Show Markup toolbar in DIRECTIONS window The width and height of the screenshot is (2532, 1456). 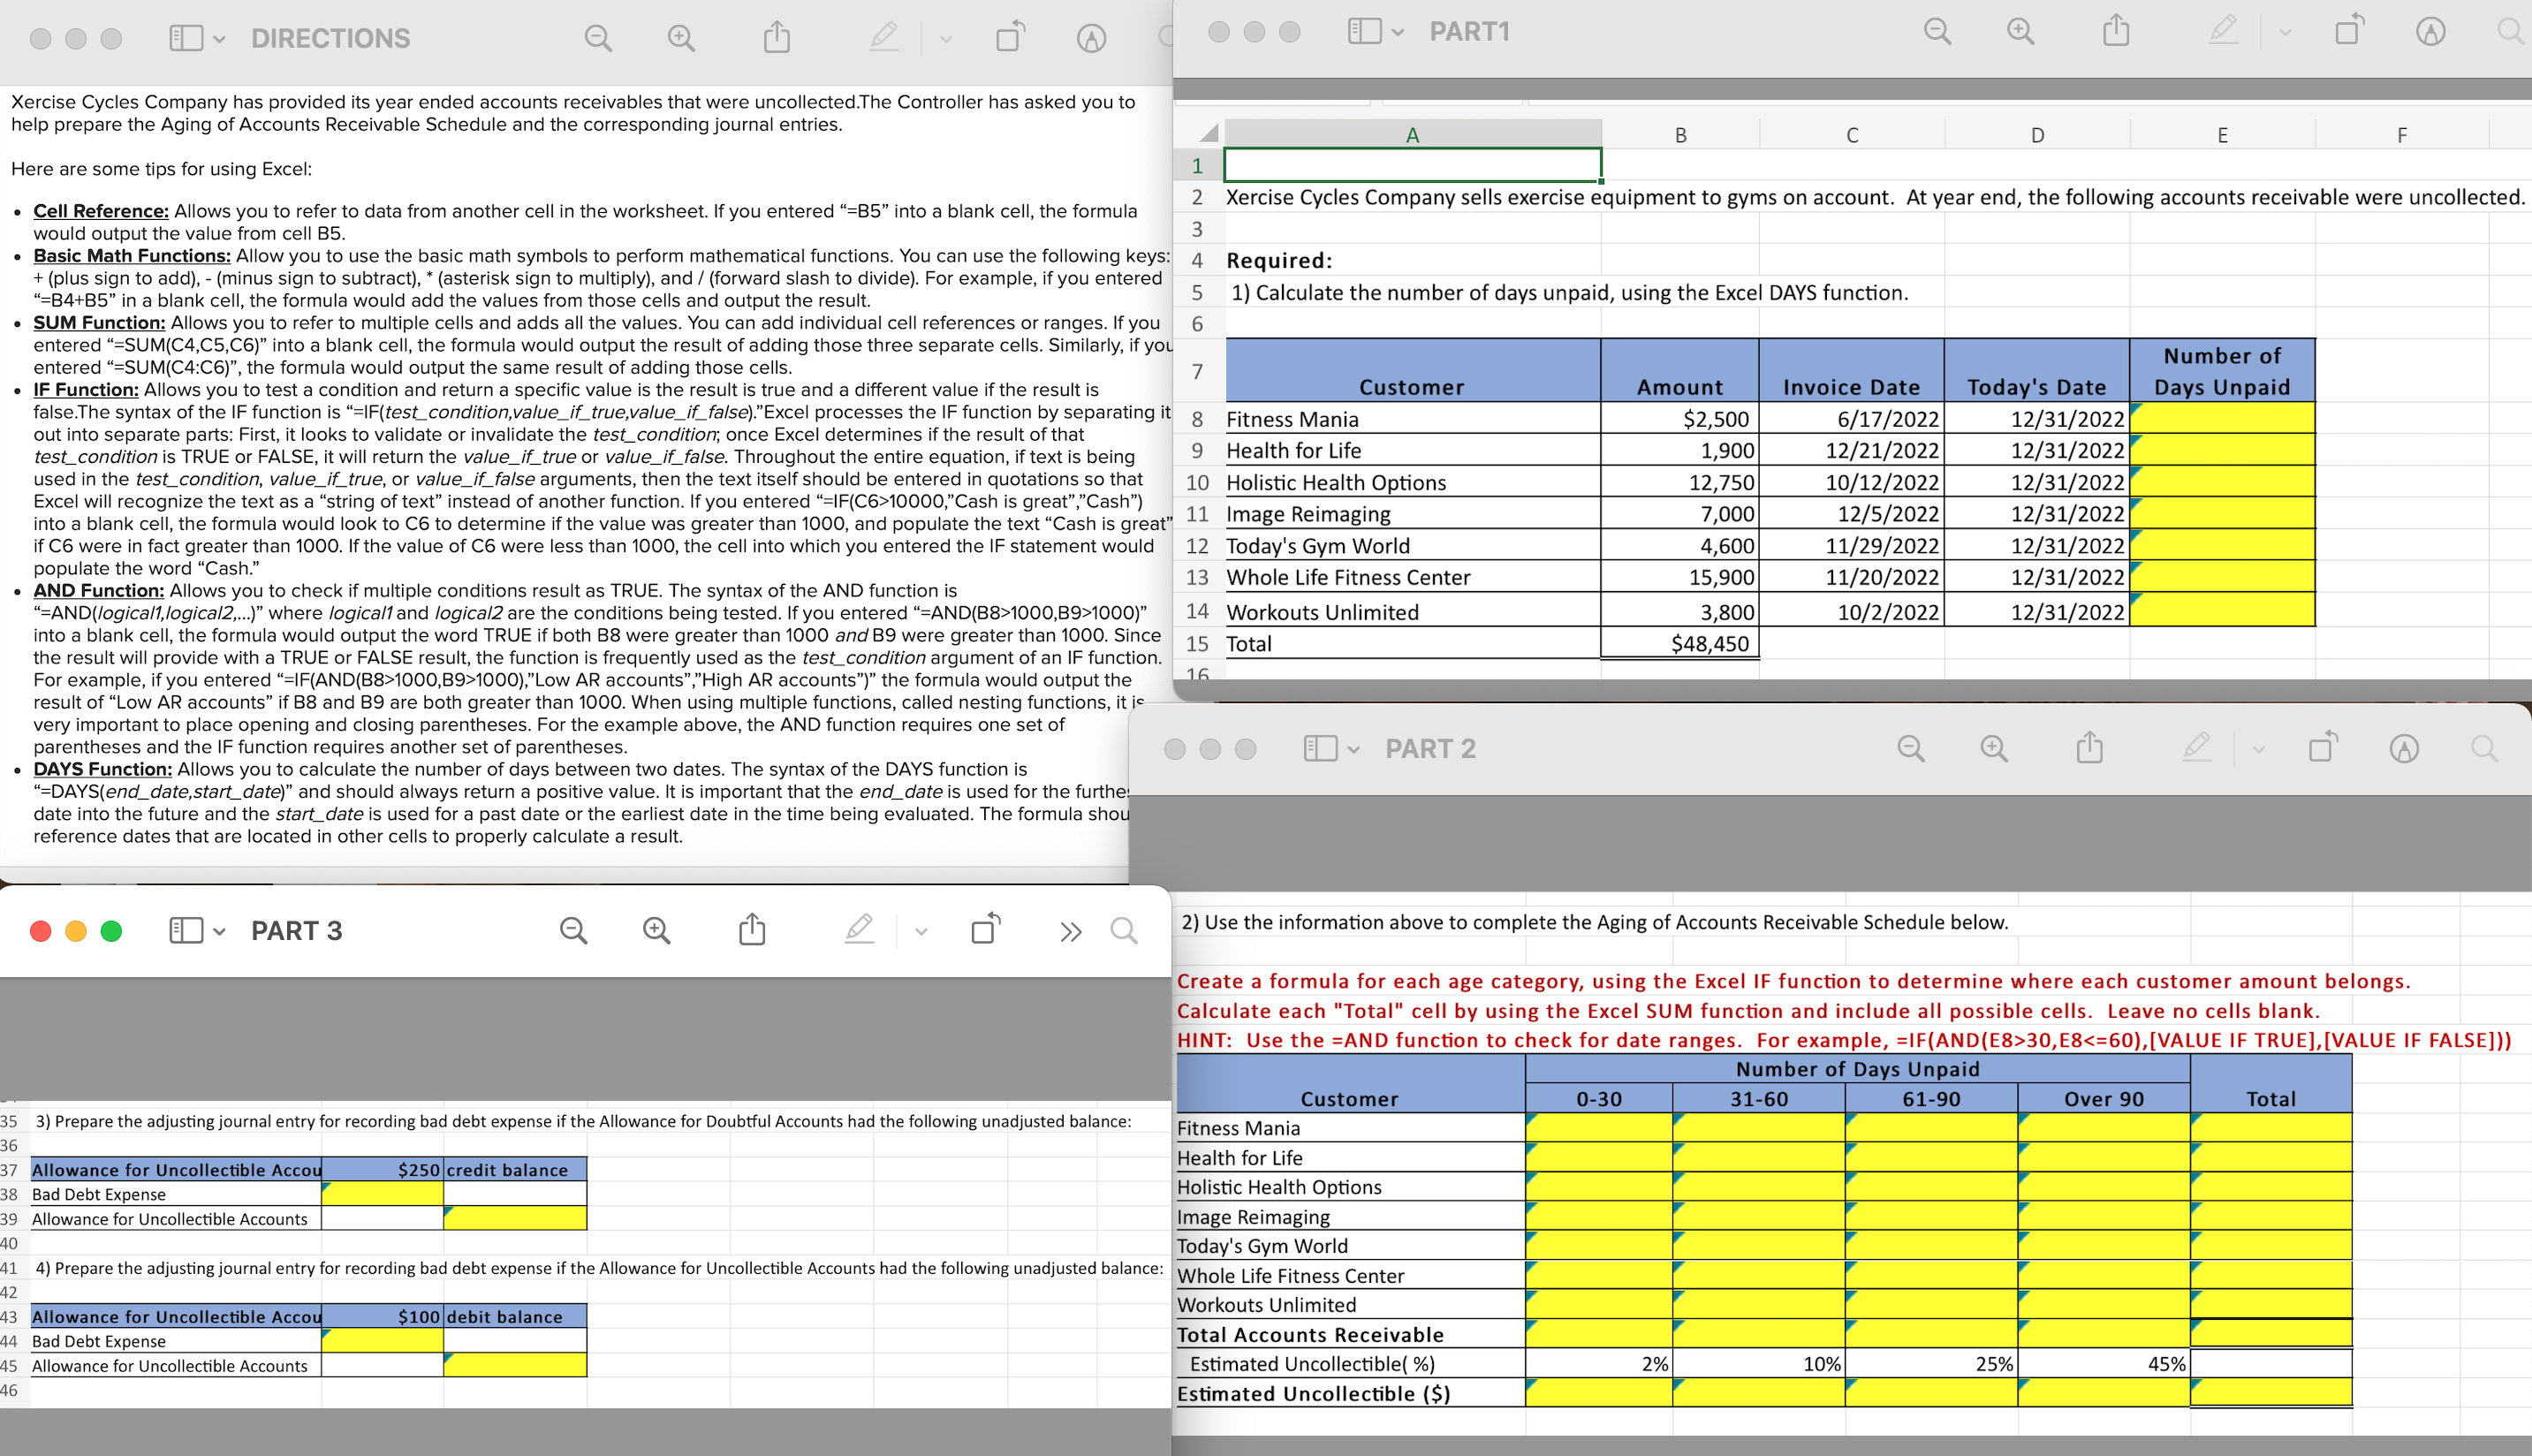click(x=1091, y=38)
